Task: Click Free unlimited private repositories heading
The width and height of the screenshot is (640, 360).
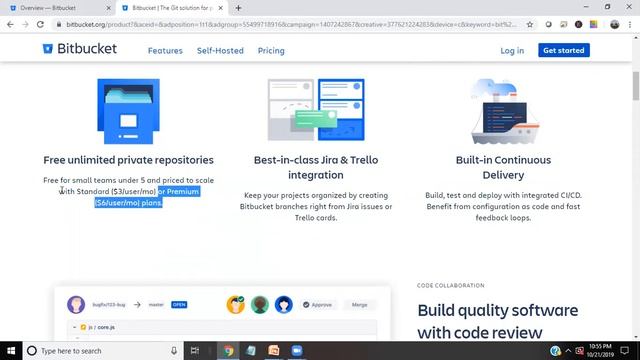Action: coord(129,160)
